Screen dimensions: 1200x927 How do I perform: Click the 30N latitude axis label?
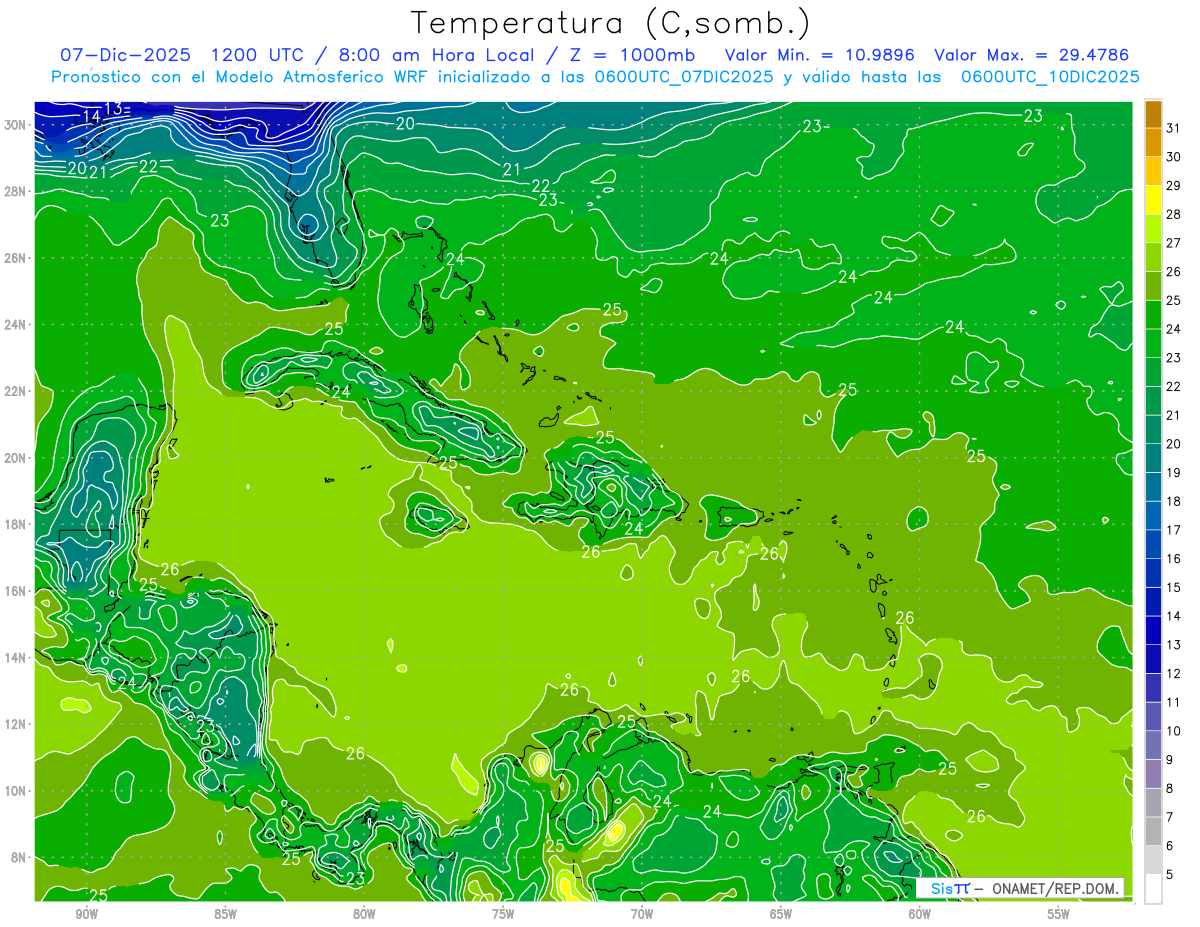point(16,125)
